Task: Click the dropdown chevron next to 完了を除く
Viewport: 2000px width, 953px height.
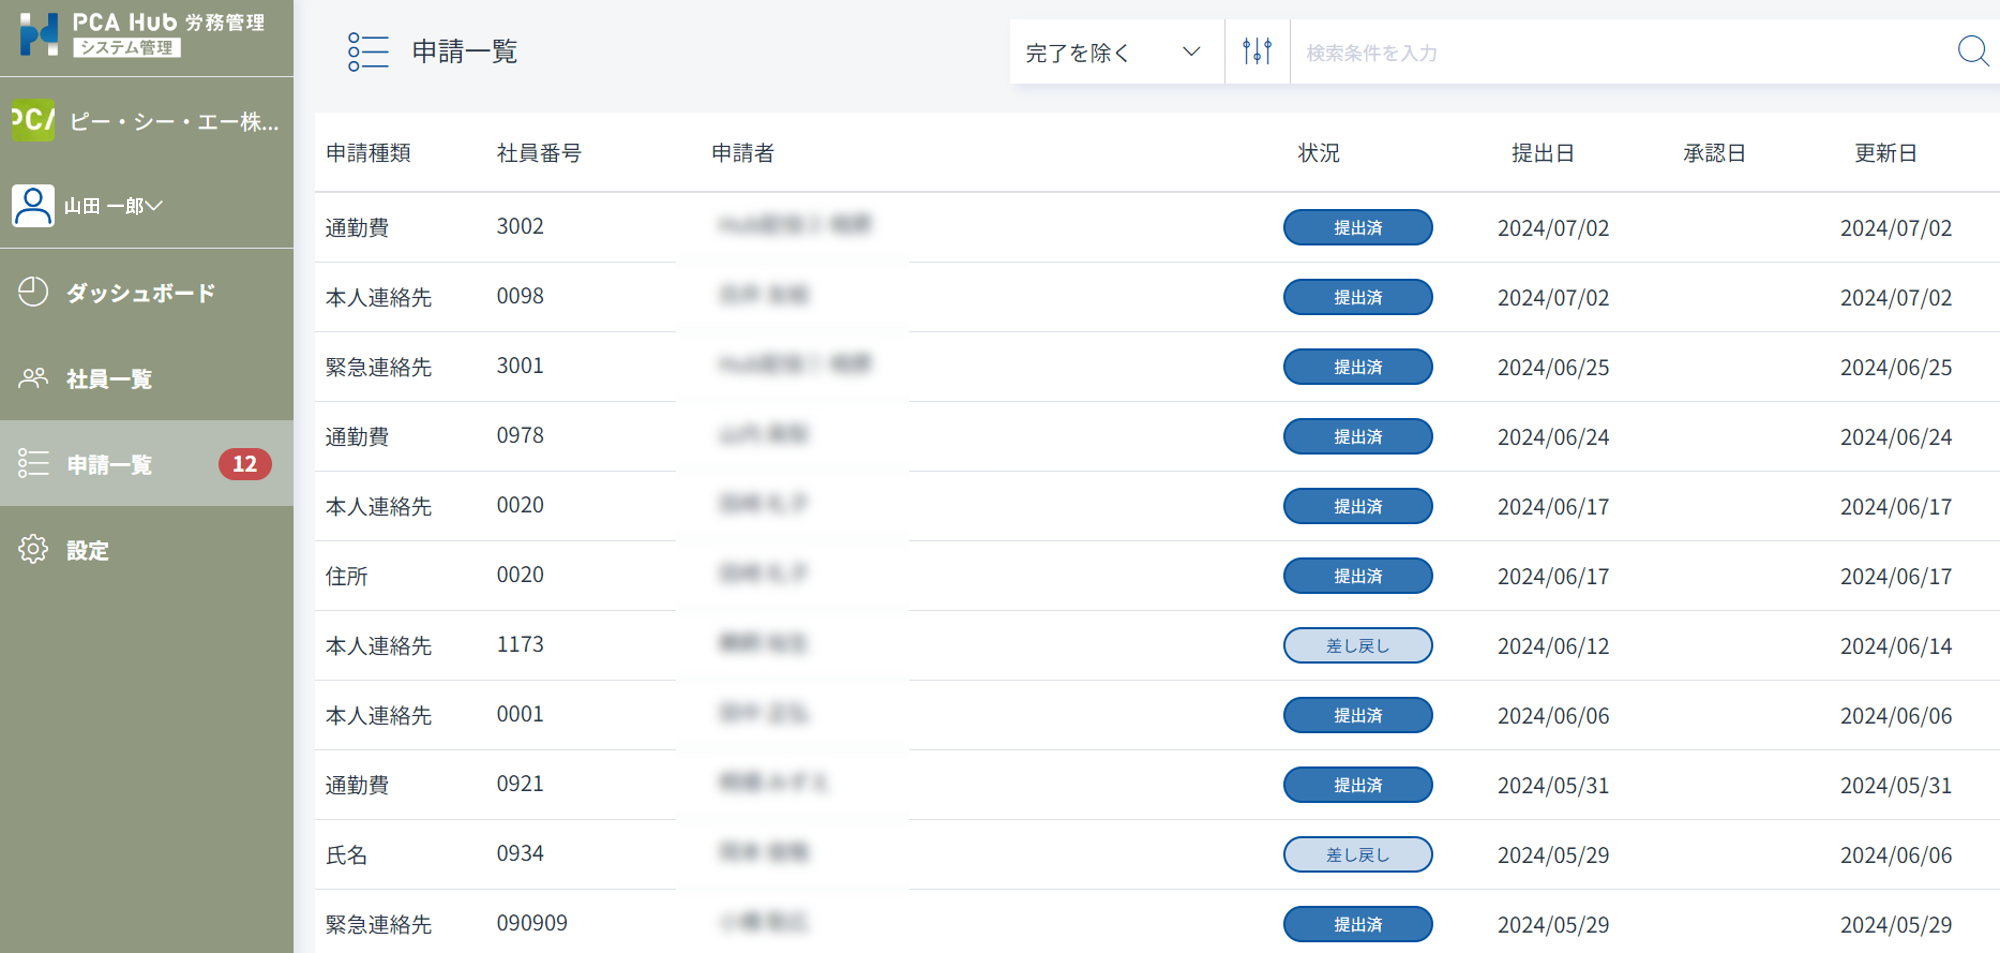Action: pyautogui.click(x=1191, y=52)
